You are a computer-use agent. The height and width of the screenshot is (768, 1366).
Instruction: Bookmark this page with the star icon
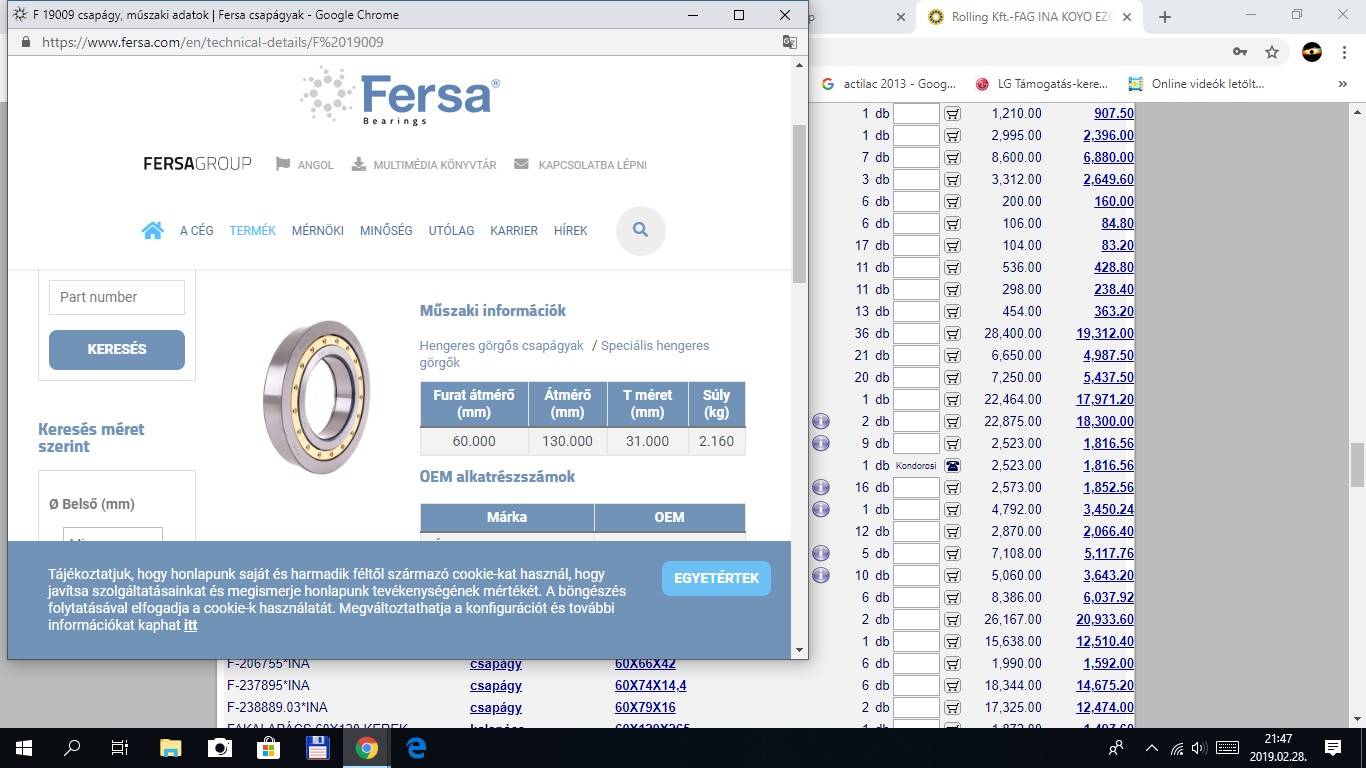coord(1271,52)
